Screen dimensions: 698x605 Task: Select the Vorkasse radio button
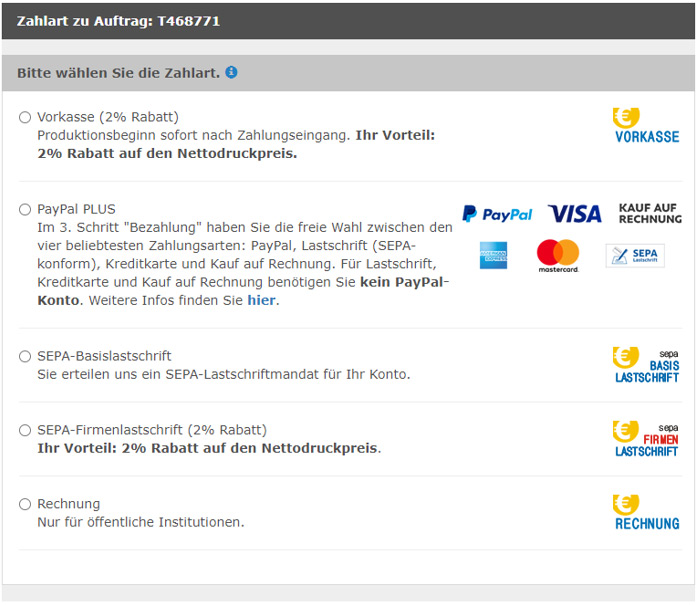(25, 117)
